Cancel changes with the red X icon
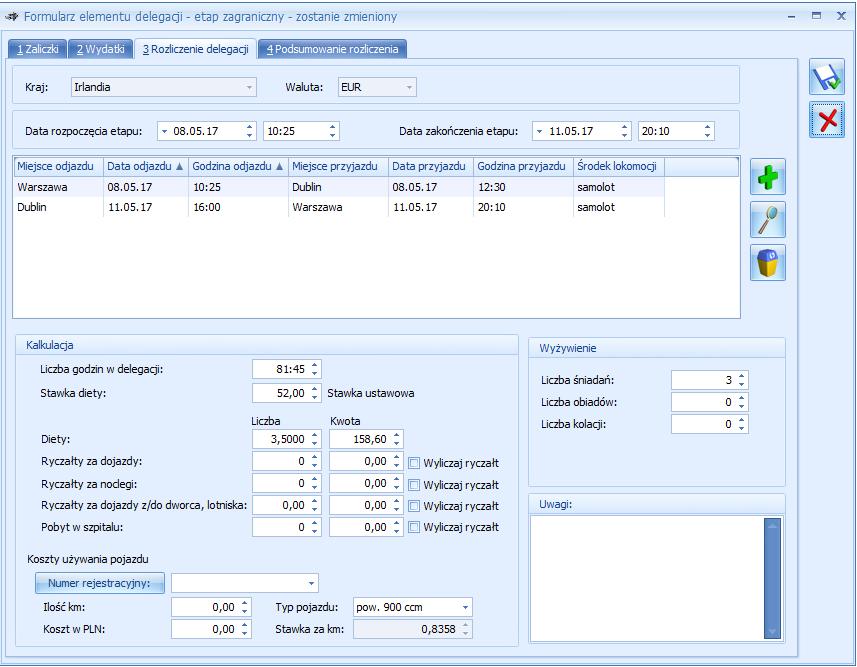This screenshot has width=857, height=667. click(826, 120)
